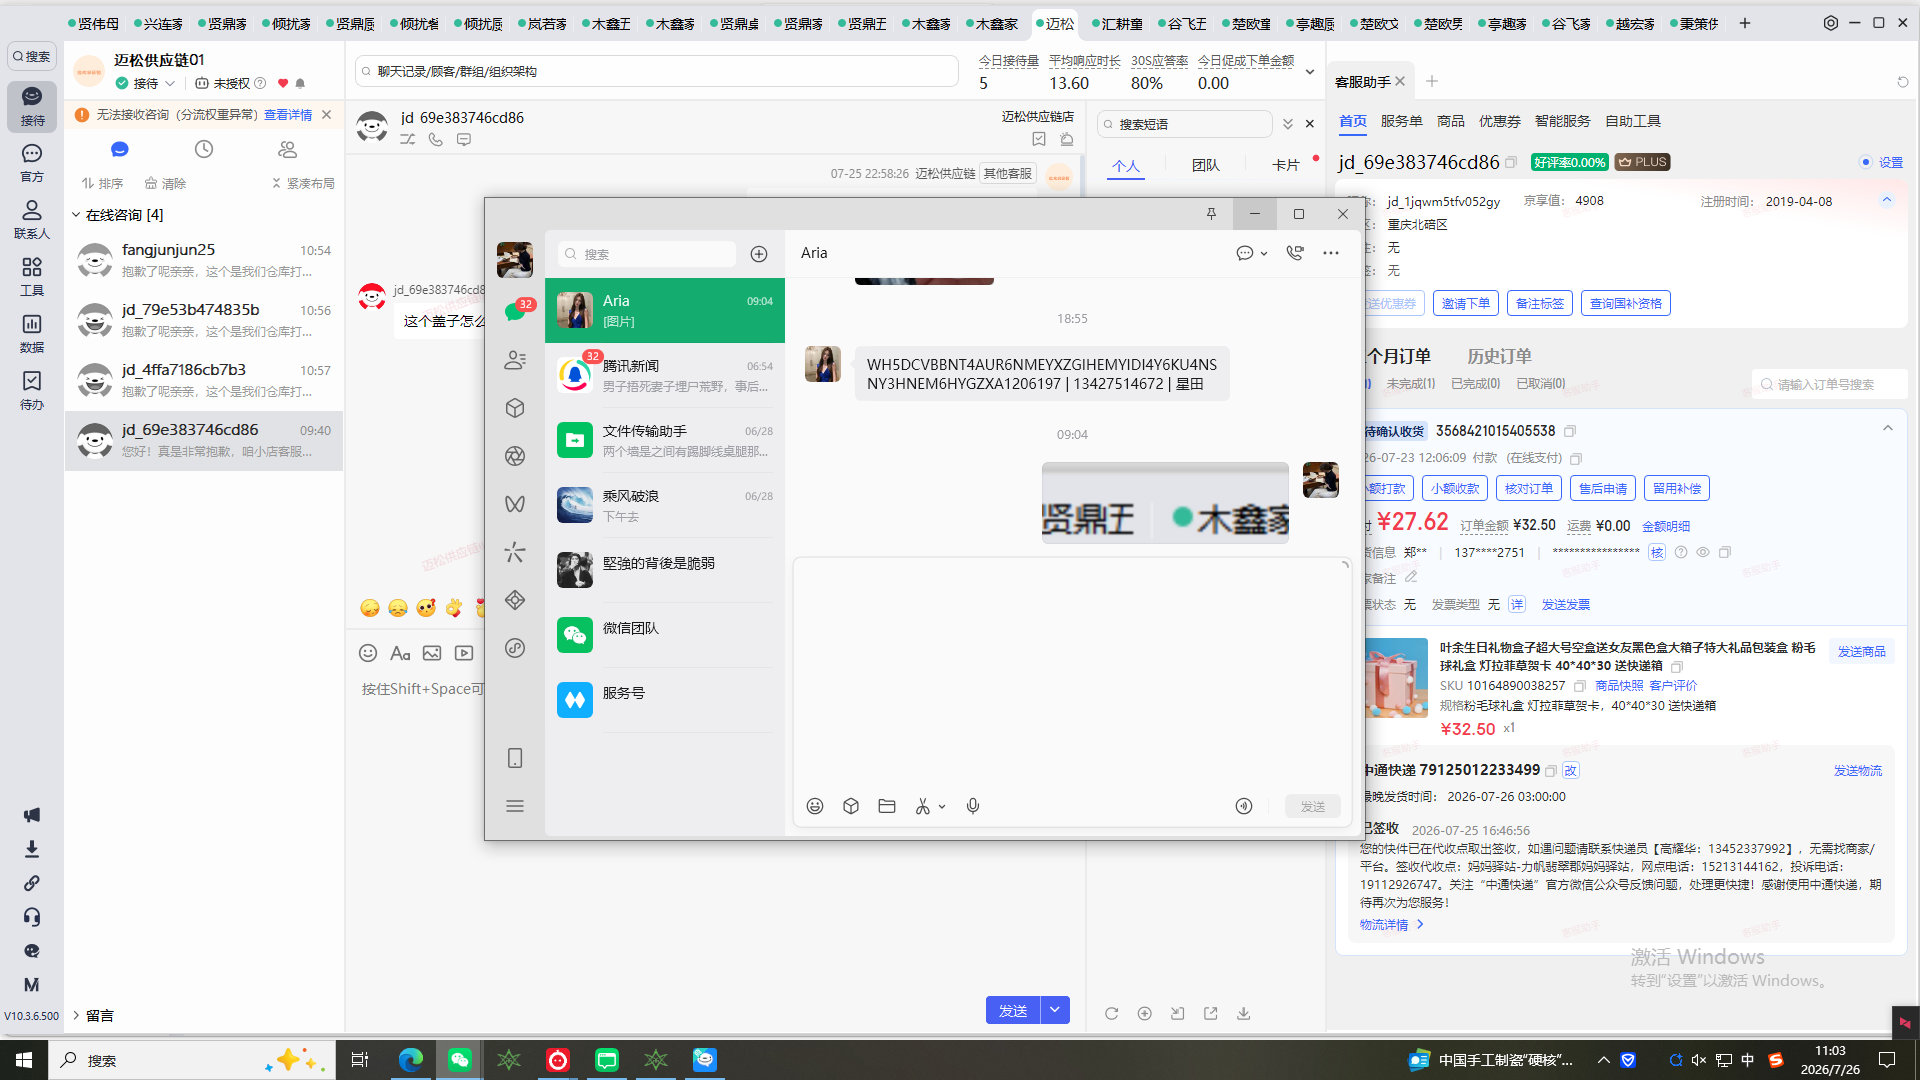Viewport: 1920px width, 1080px height.
Task: Start a voice call with Aria
Action: tap(1295, 253)
